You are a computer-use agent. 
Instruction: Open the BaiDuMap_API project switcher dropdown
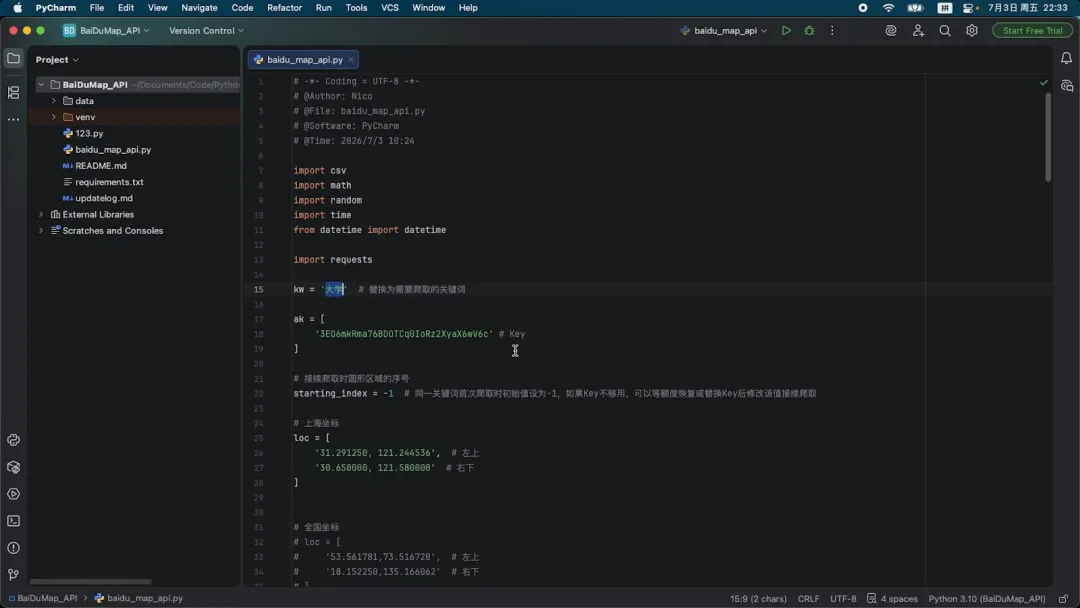tap(106, 30)
